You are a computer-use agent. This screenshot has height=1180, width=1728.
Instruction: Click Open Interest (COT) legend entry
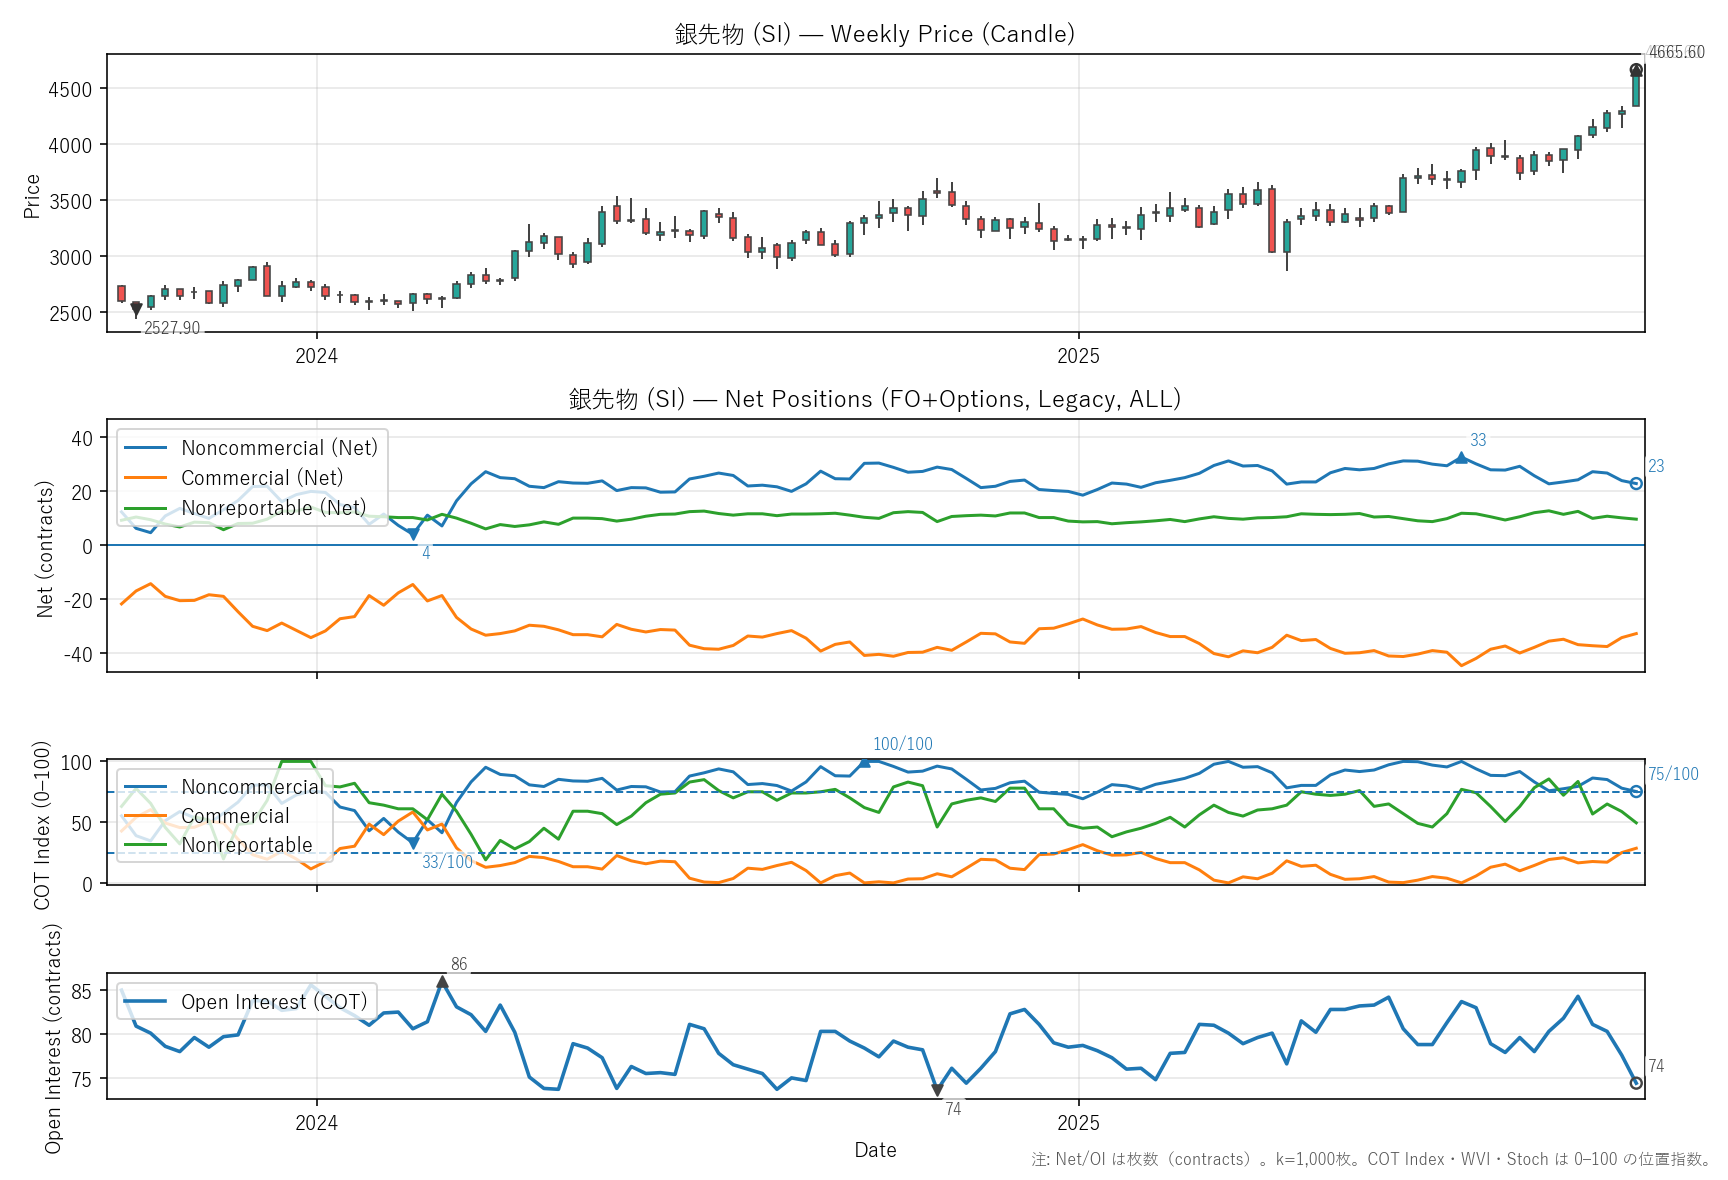pyautogui.click(x=273, y=1002)
